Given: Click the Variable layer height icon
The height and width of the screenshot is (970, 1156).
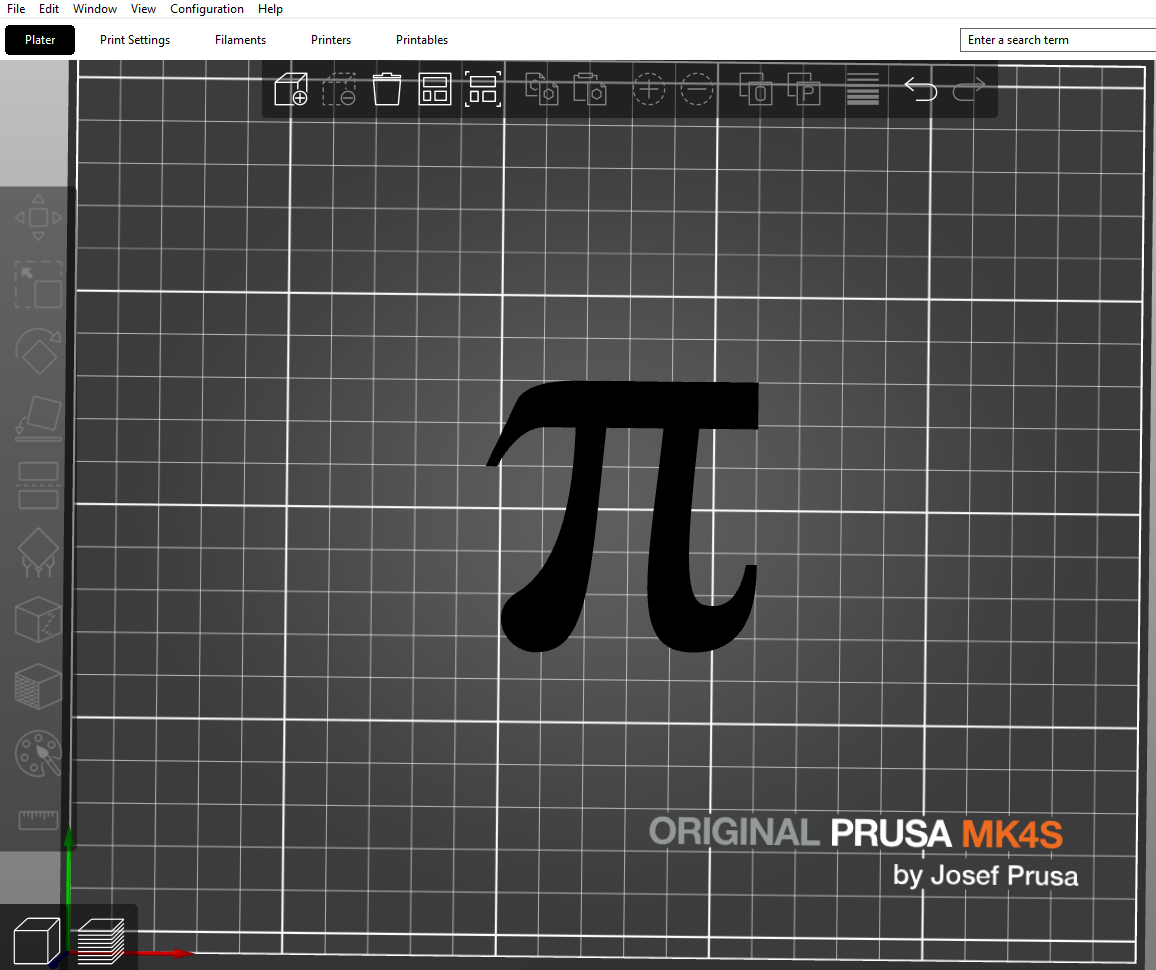Looking at the screenshot, I should (x=863, y=89).
